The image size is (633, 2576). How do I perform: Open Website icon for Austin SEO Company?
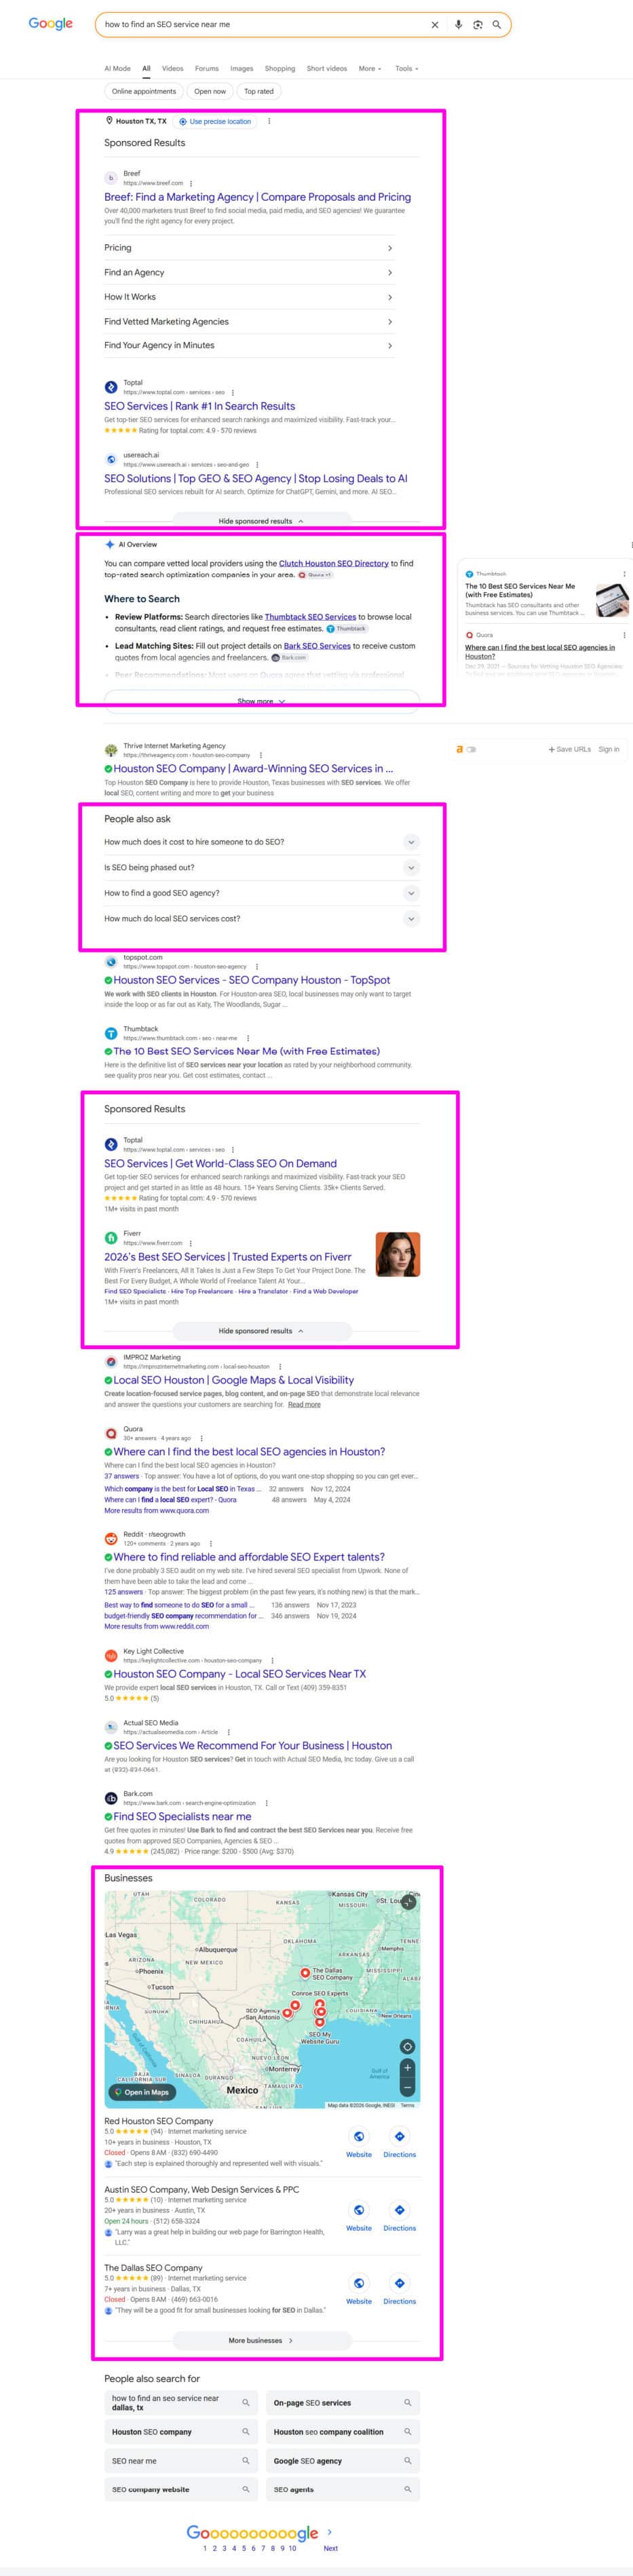click(359, 2209)
